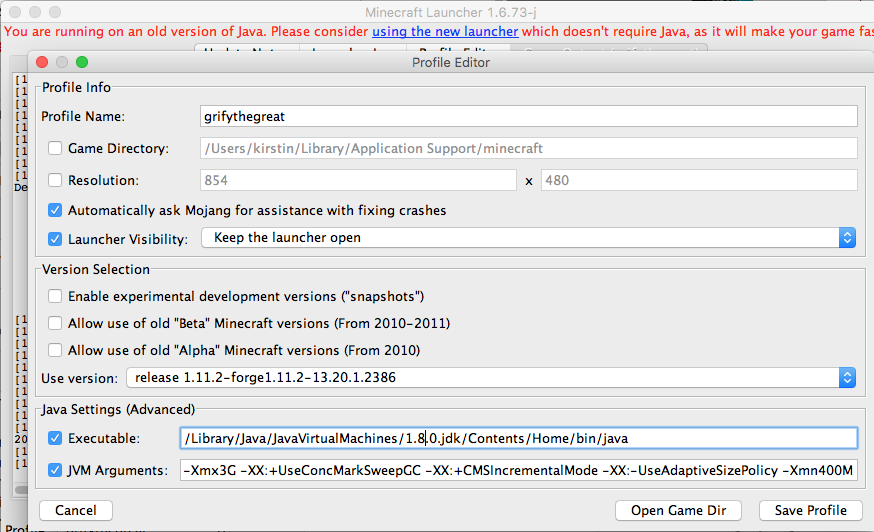Screen dimensions: 874x532
Task: Allow use of old Beta Minecraft versions
Action: (55, 324)
